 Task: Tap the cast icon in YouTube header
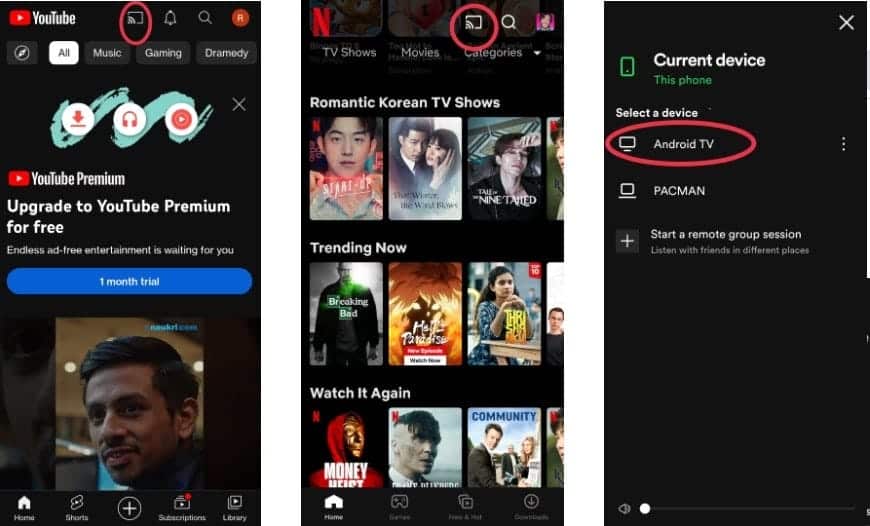coord(135,18)
